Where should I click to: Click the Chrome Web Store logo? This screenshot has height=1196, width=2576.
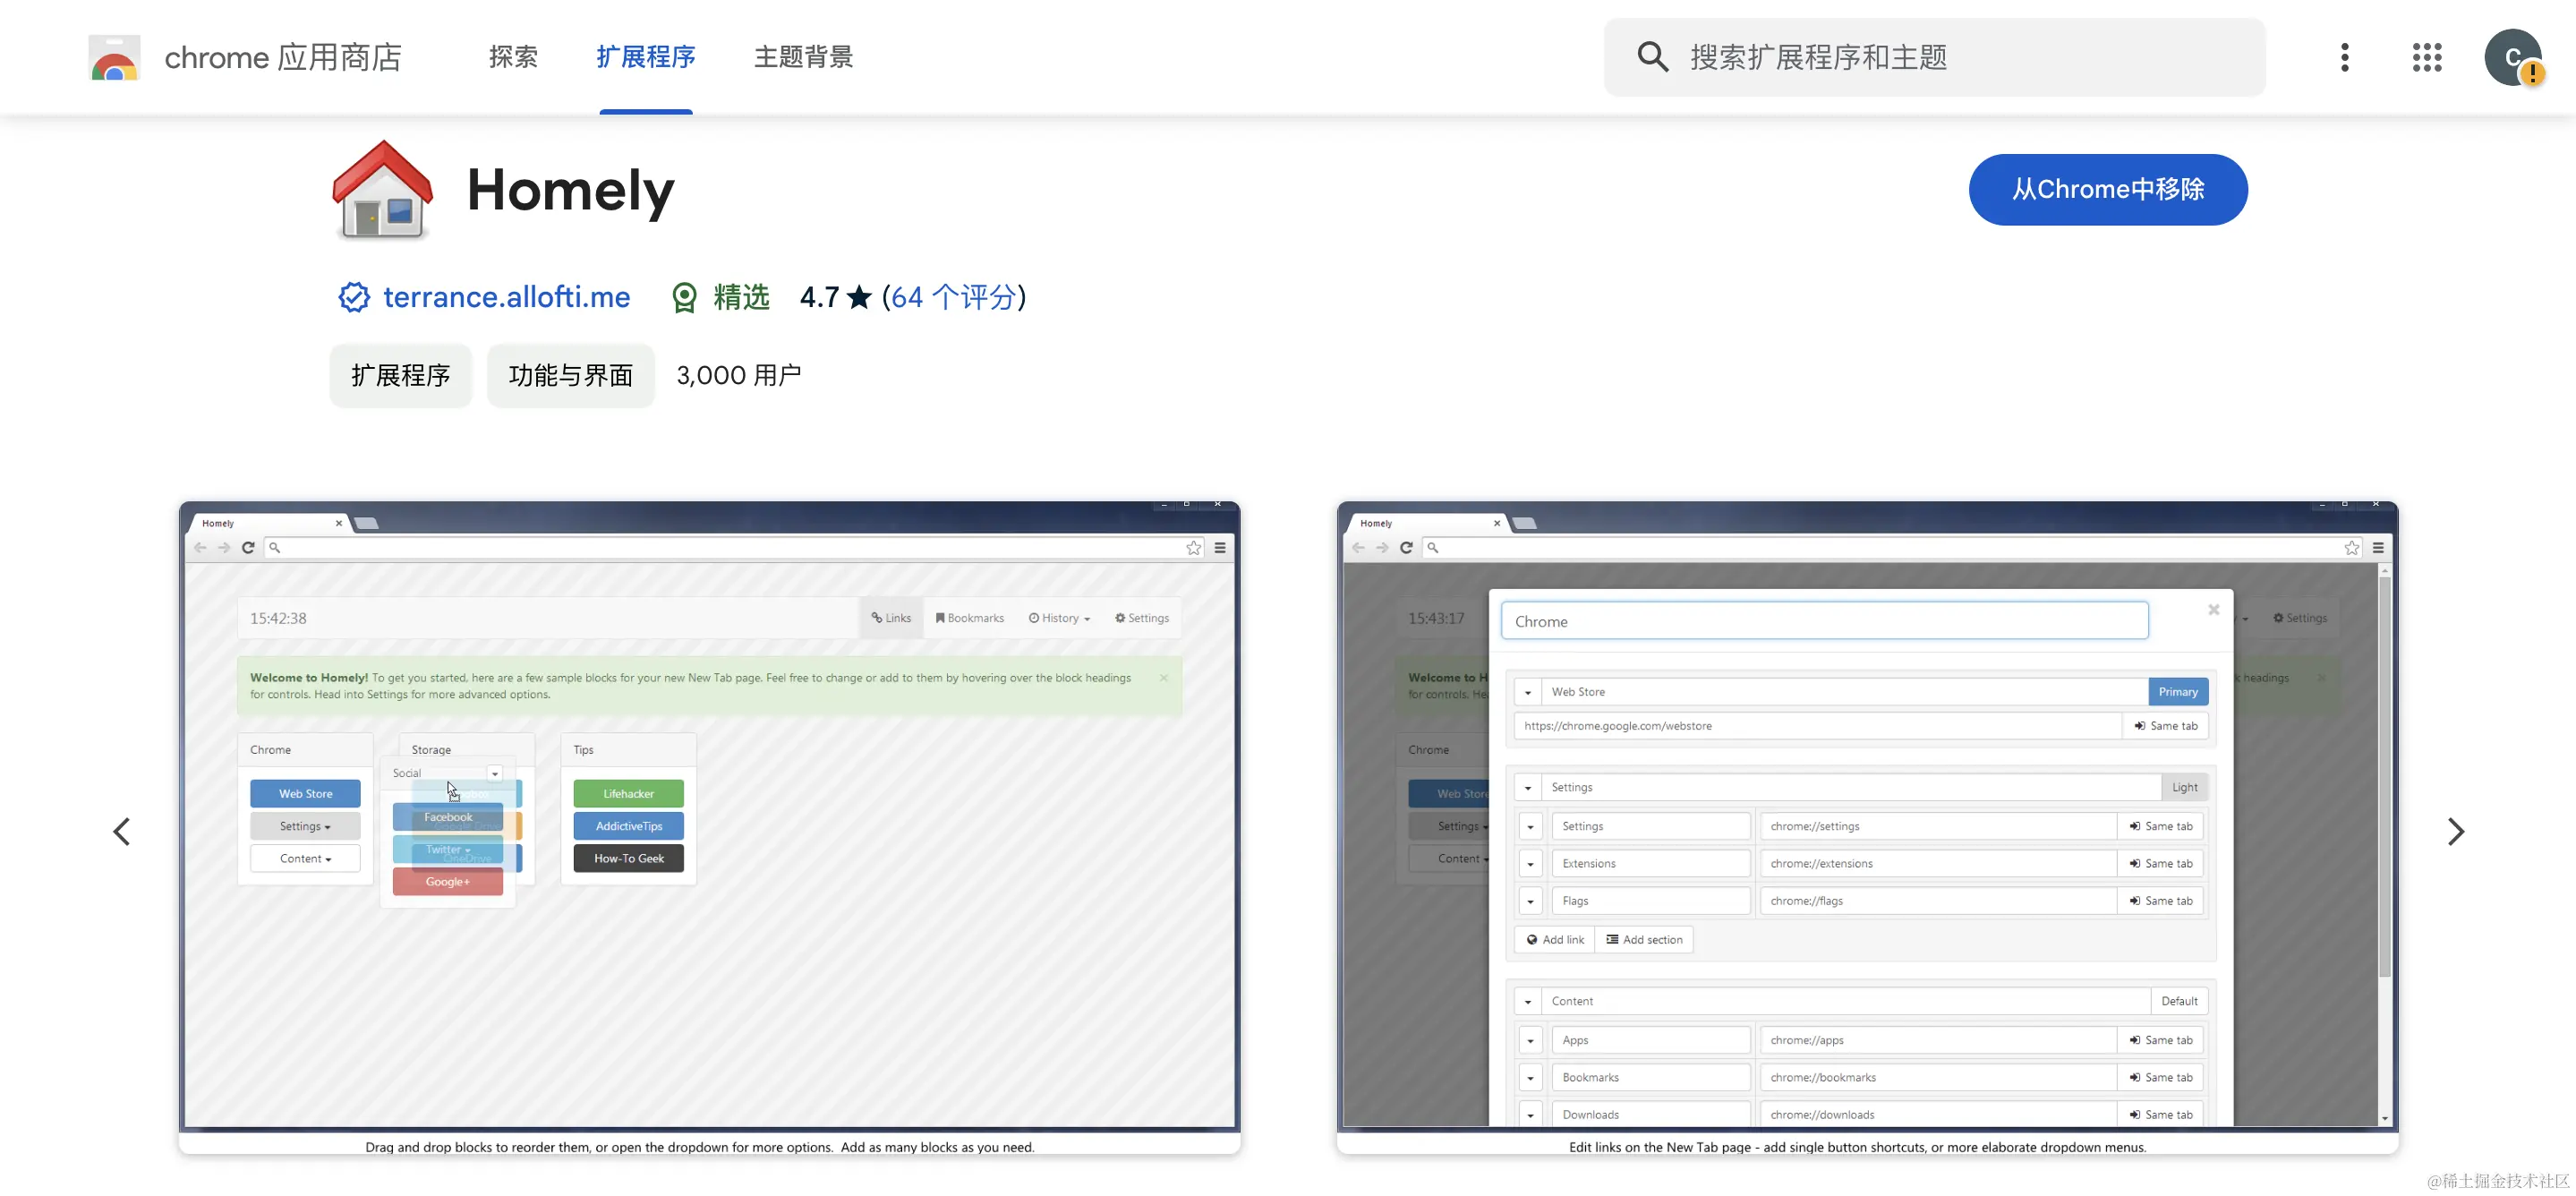[x=114, y=58]
